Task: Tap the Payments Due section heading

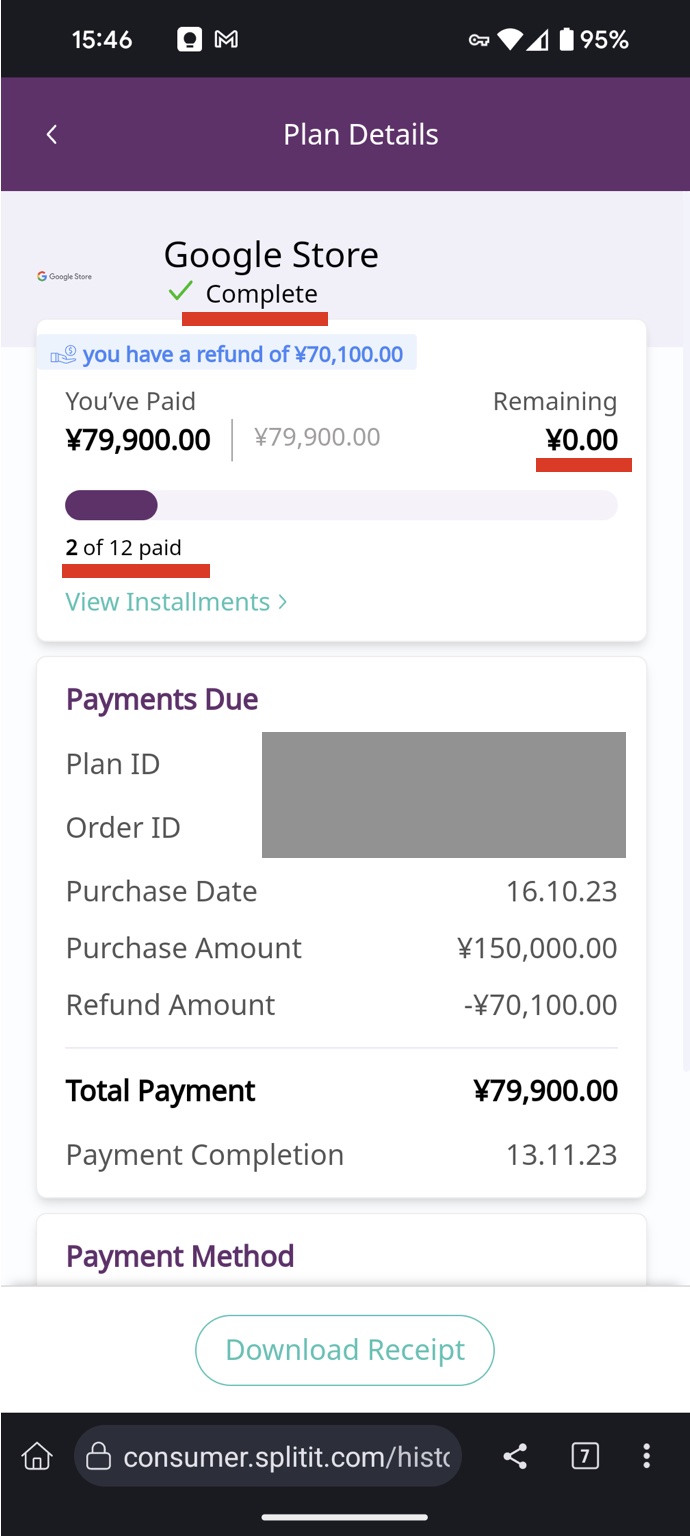Action: tap(162, 699)
